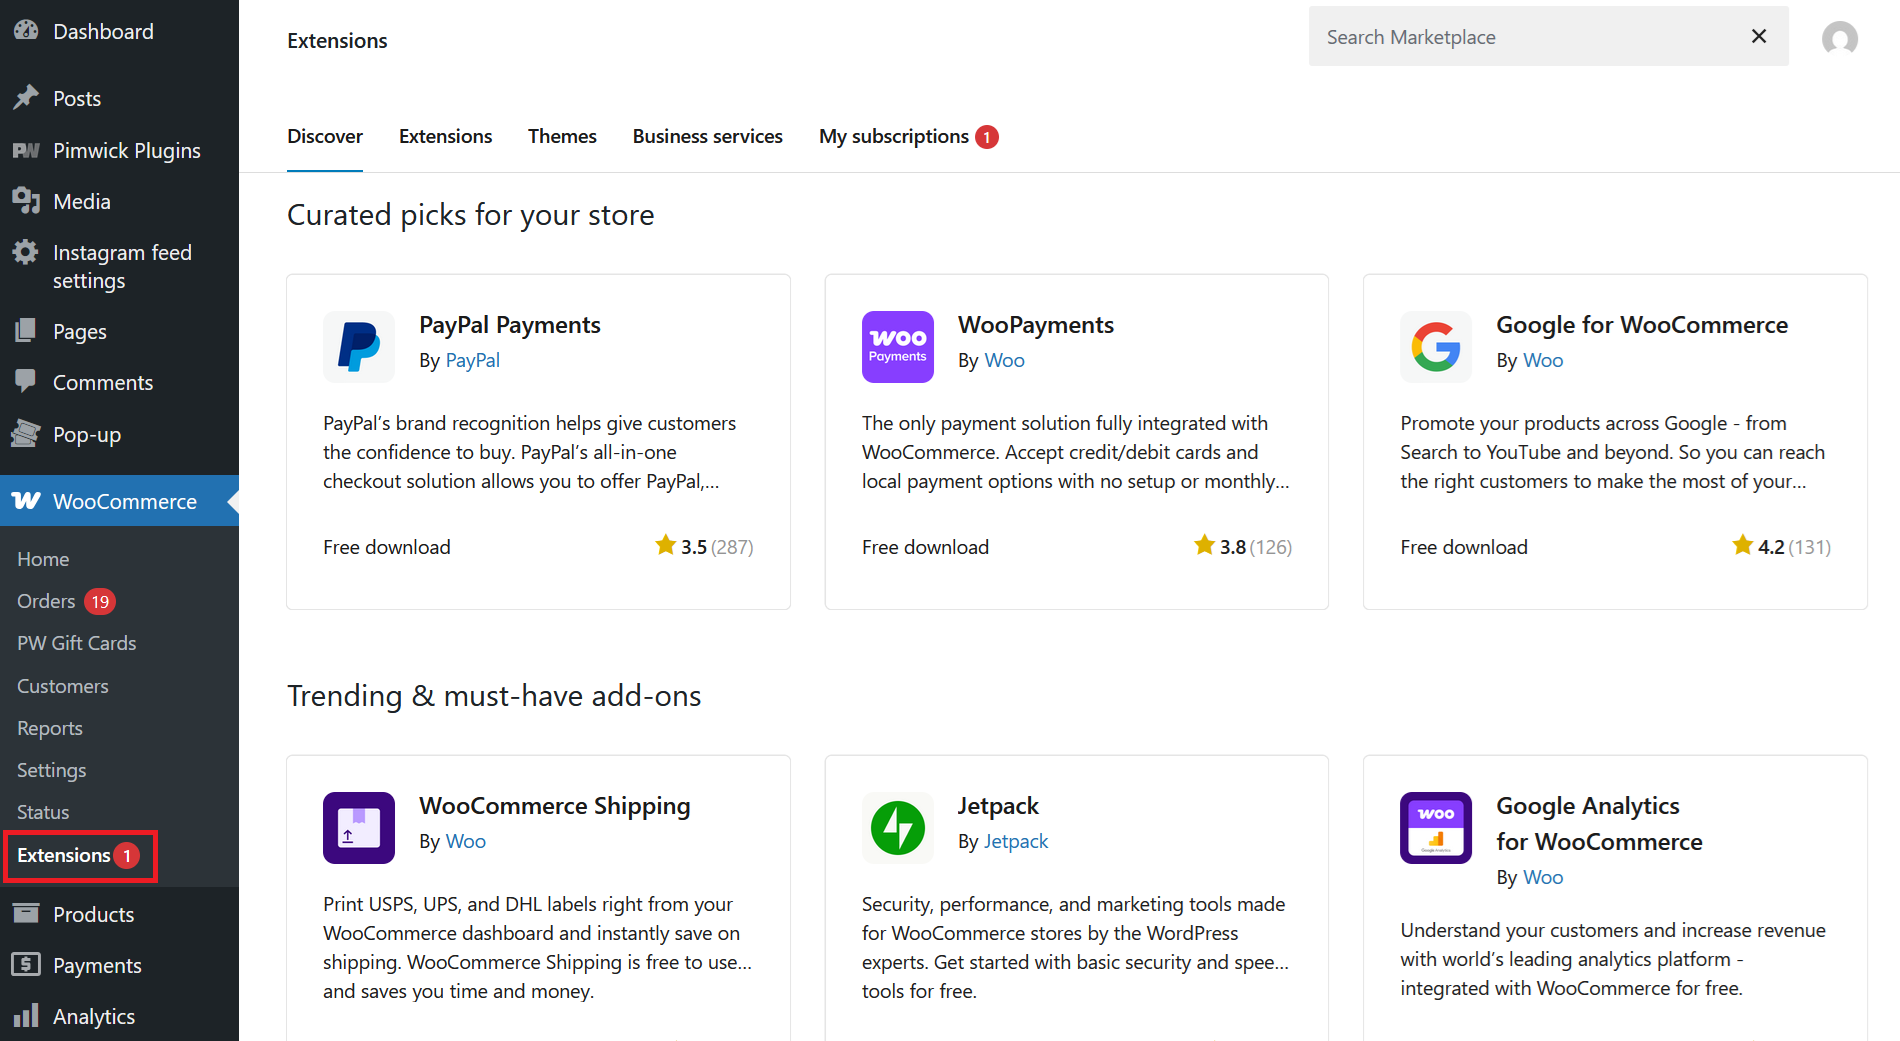Clear search with the X icon
The height and width of the screenshot is (1041, 1900).
[x=1759, y=36]
